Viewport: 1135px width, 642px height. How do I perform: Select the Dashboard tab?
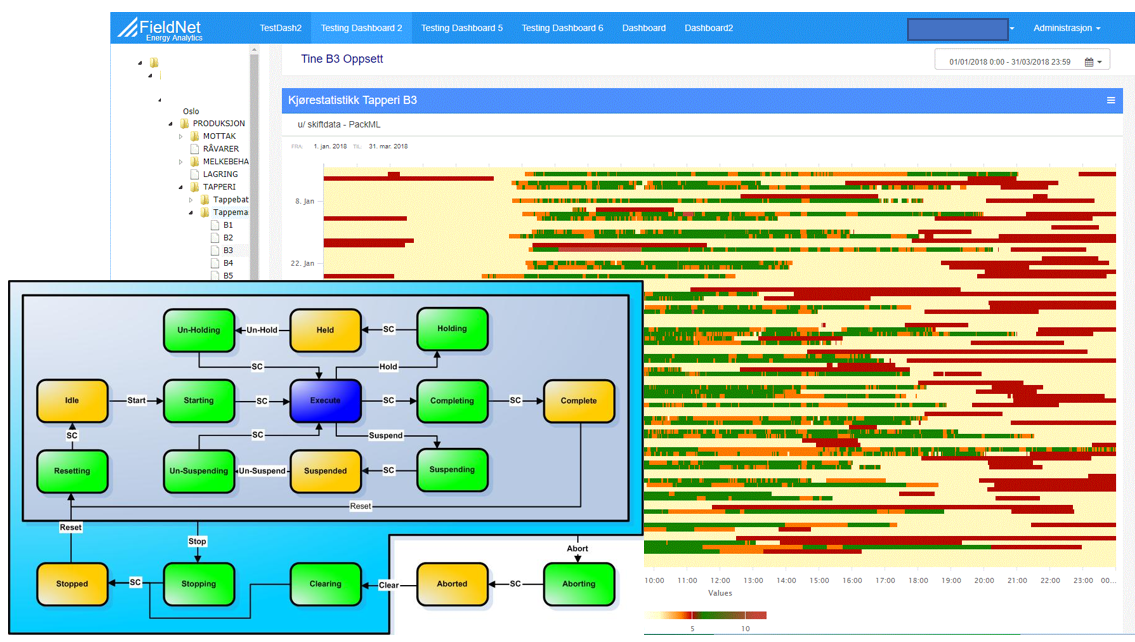pos(644,28)
